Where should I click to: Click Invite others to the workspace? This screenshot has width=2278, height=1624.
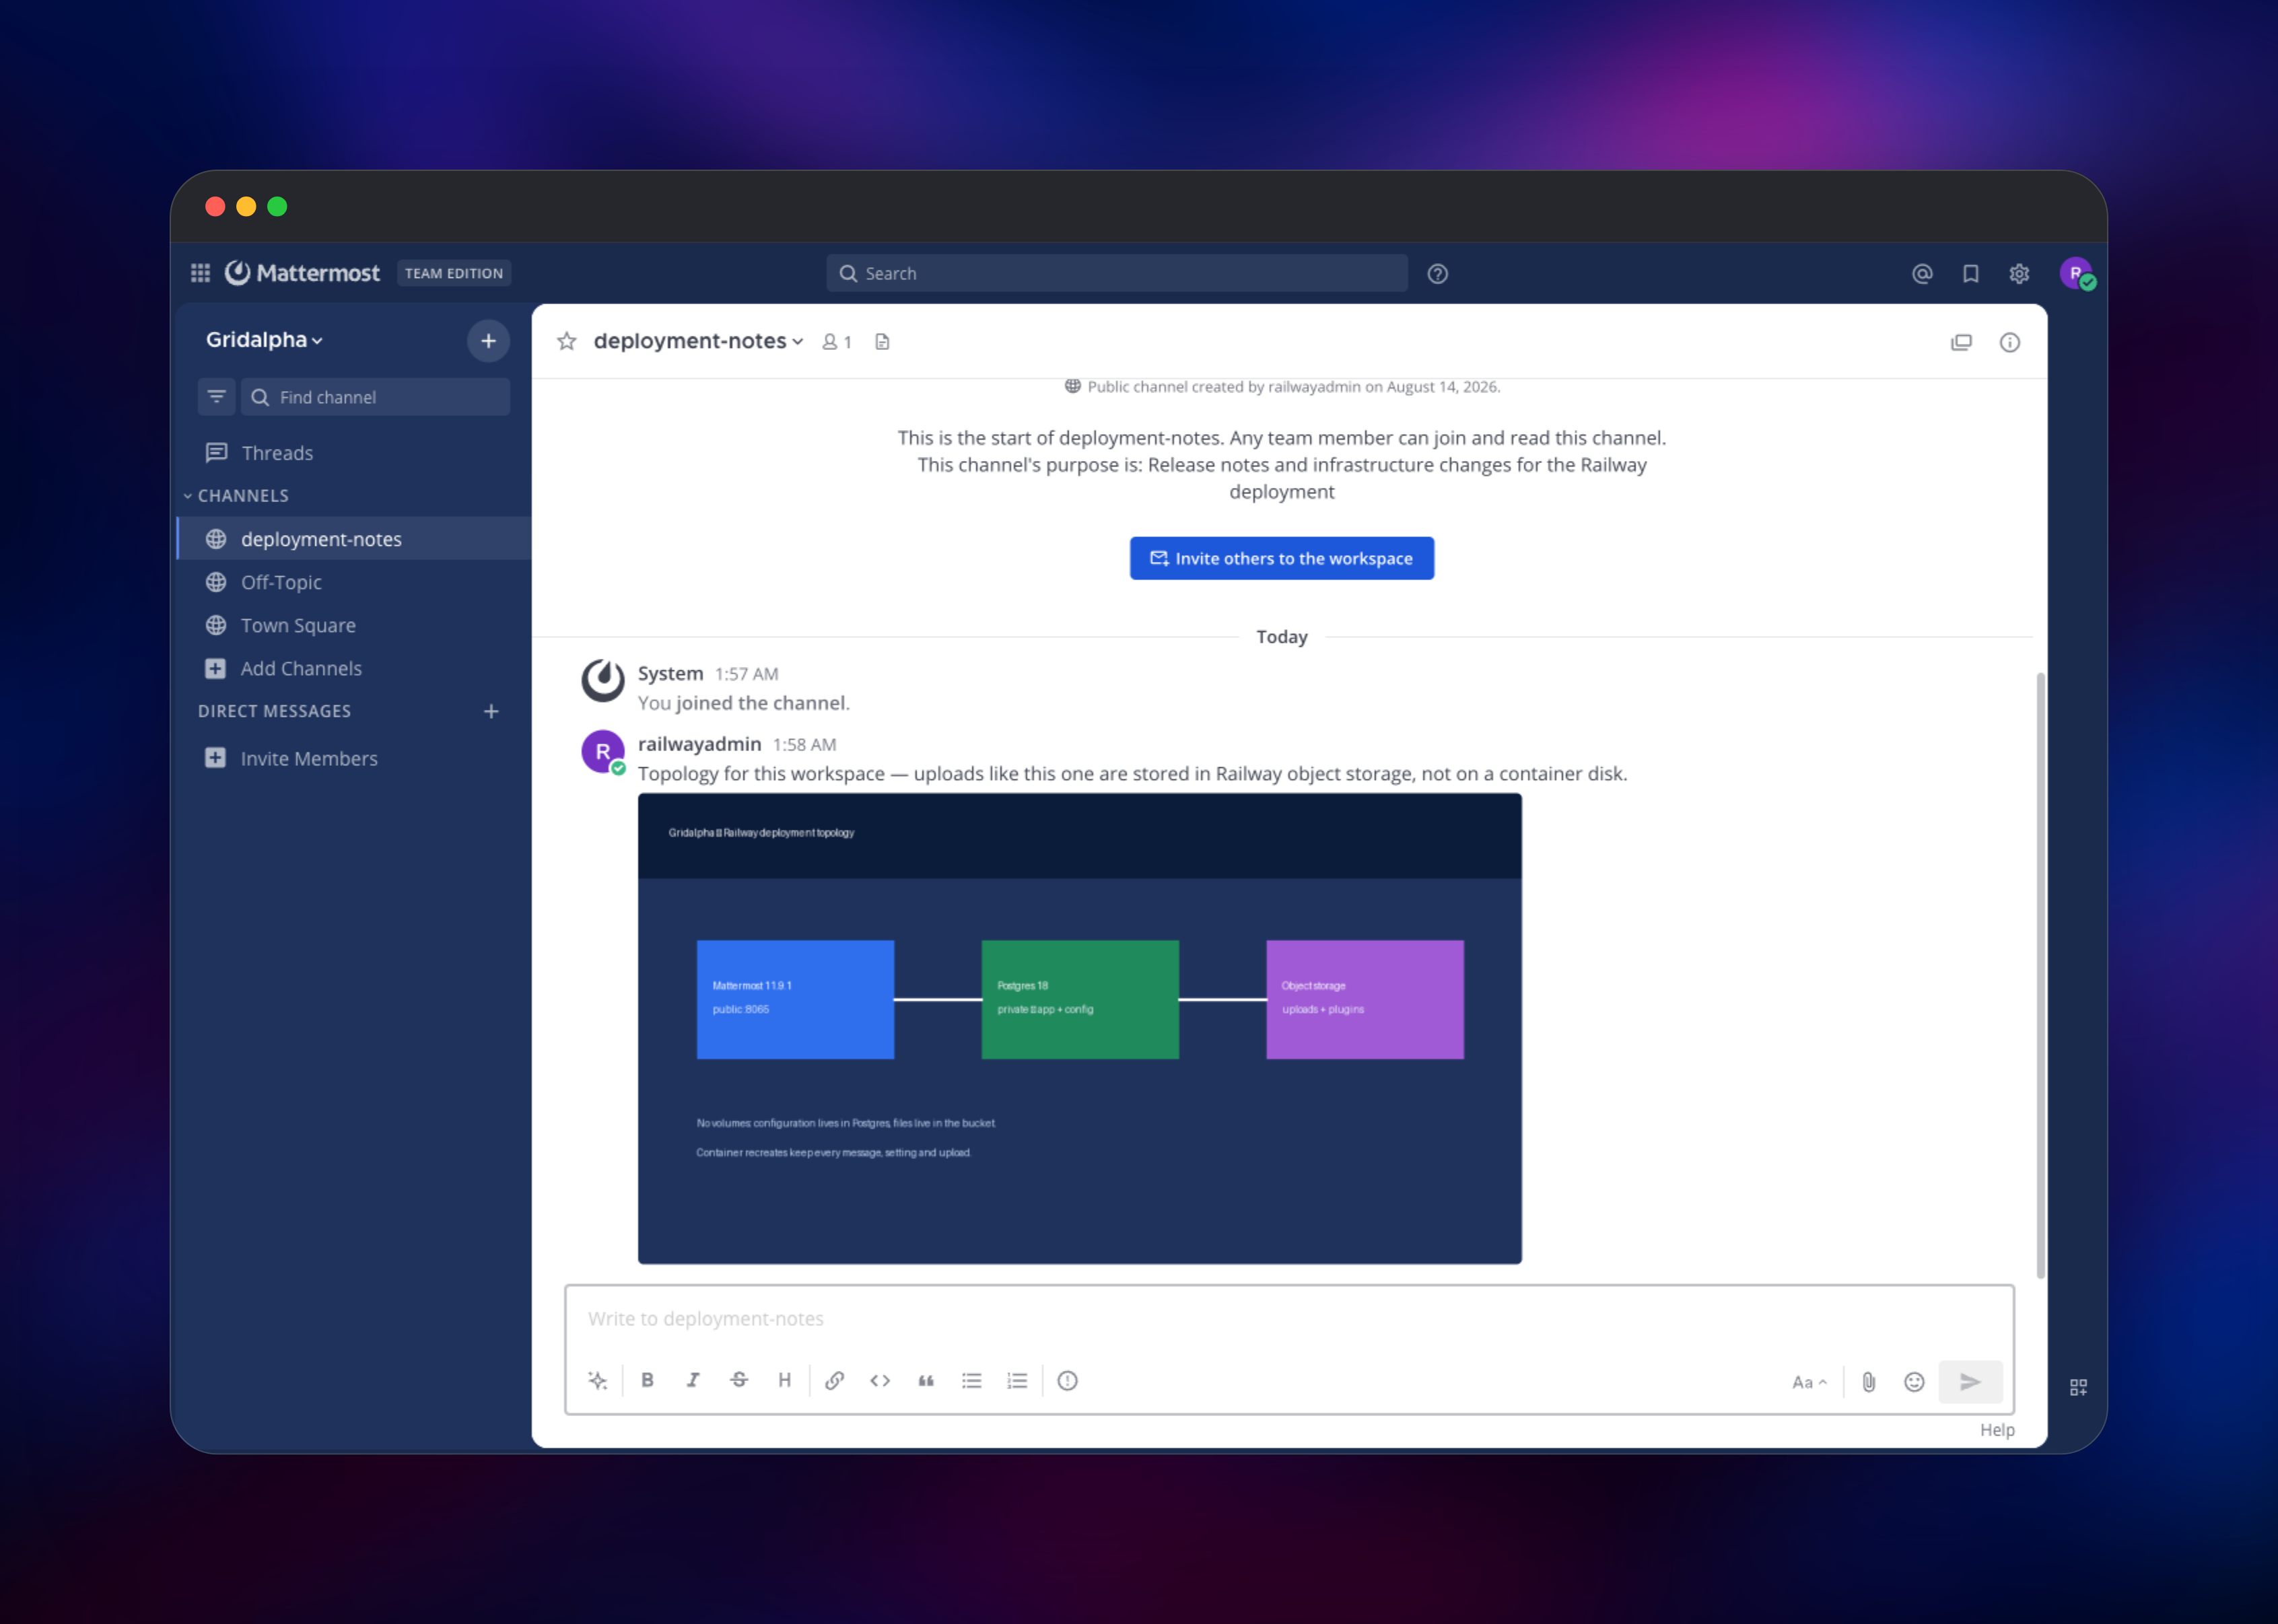[1281, 558]
